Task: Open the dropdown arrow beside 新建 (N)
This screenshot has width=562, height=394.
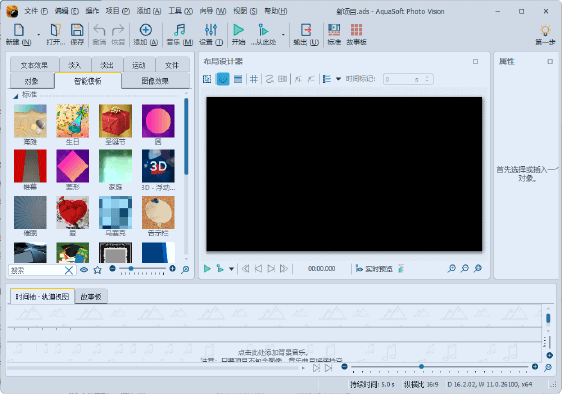Action: (x=38, y=35)
